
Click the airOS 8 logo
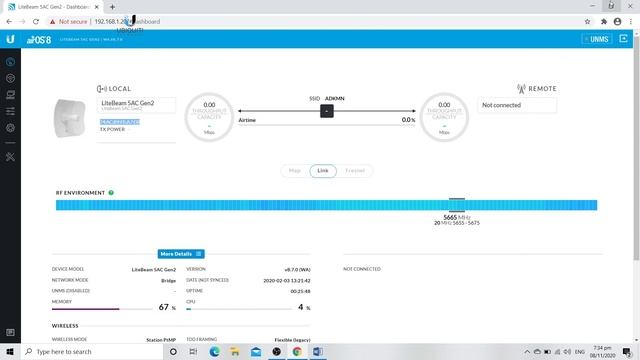pos(39,40)
